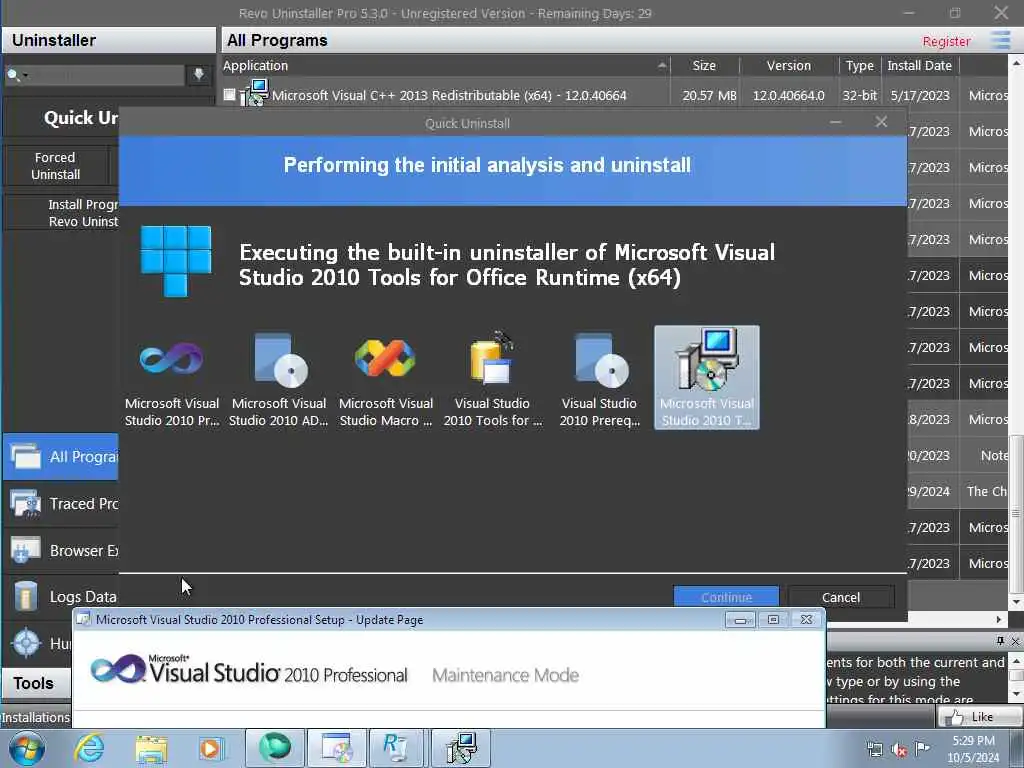Sort list by Application column header
The image size is (1024, 768).
[x=445, y=65]
